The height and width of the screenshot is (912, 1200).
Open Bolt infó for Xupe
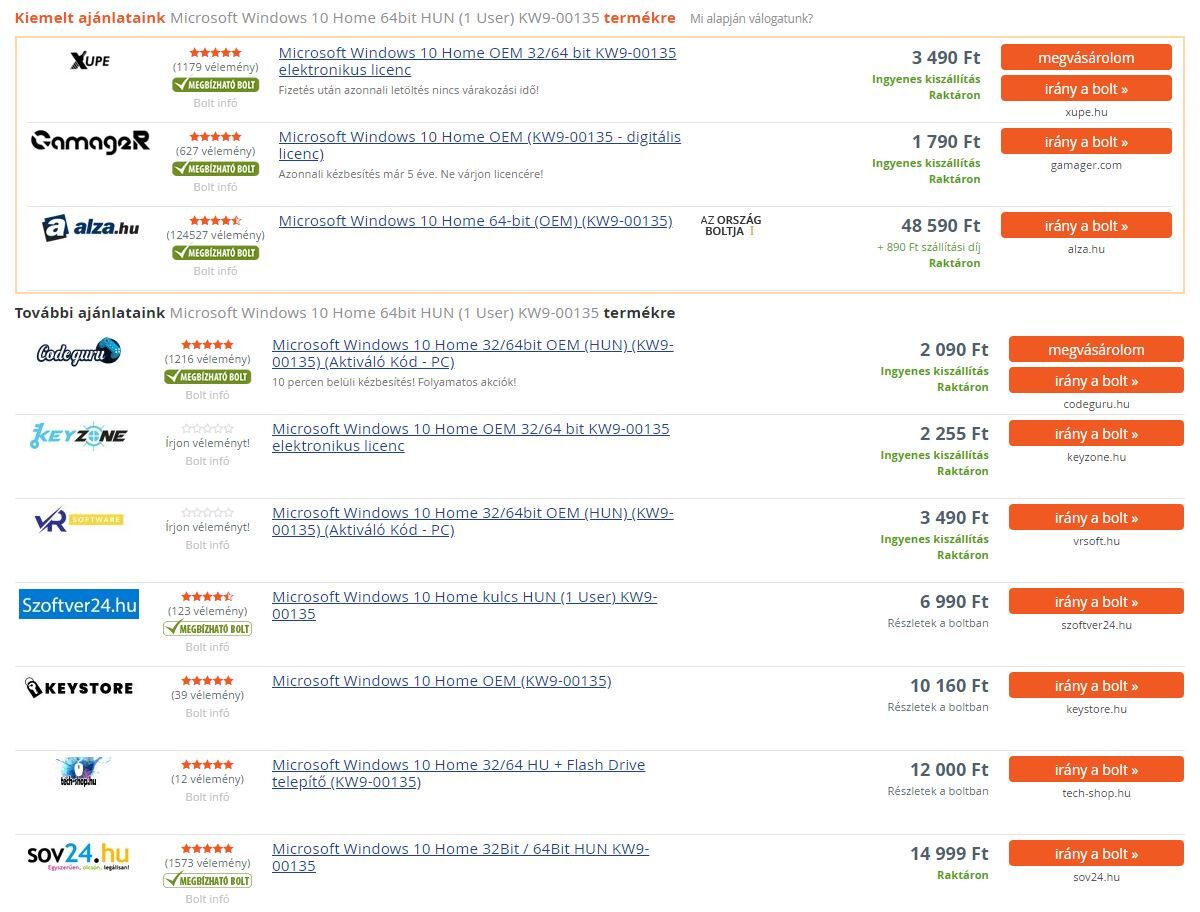coord(215,103)
